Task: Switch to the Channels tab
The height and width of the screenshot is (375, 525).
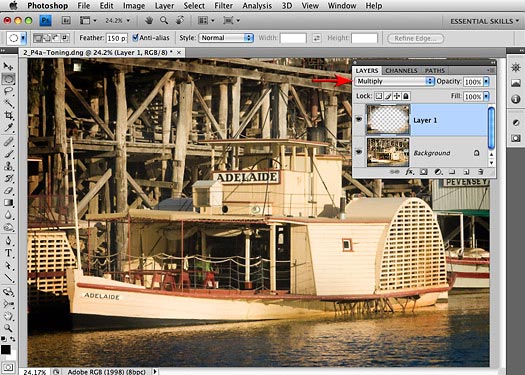Action: (401, 71)
